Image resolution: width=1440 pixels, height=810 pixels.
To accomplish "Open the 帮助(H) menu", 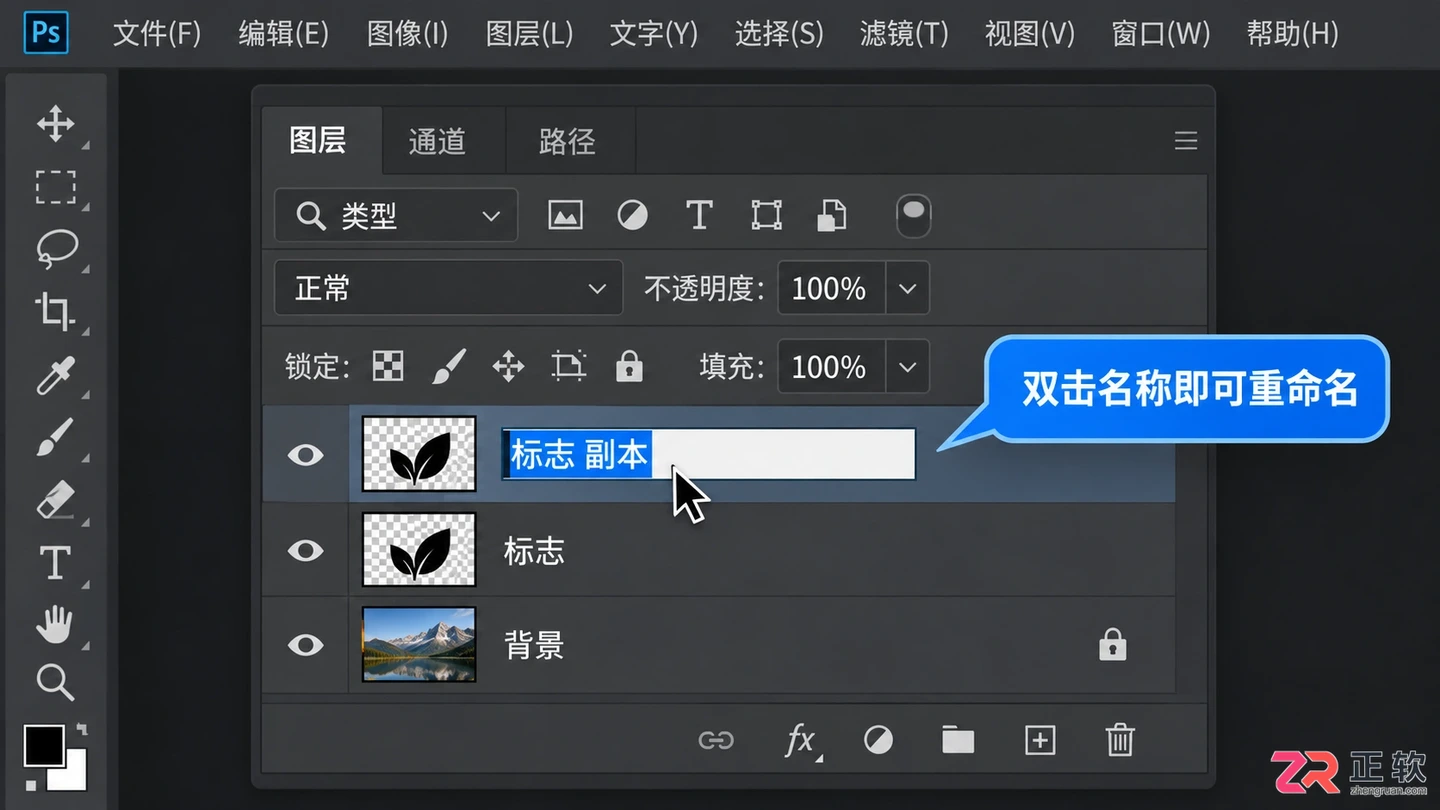I will [1292, 34].
